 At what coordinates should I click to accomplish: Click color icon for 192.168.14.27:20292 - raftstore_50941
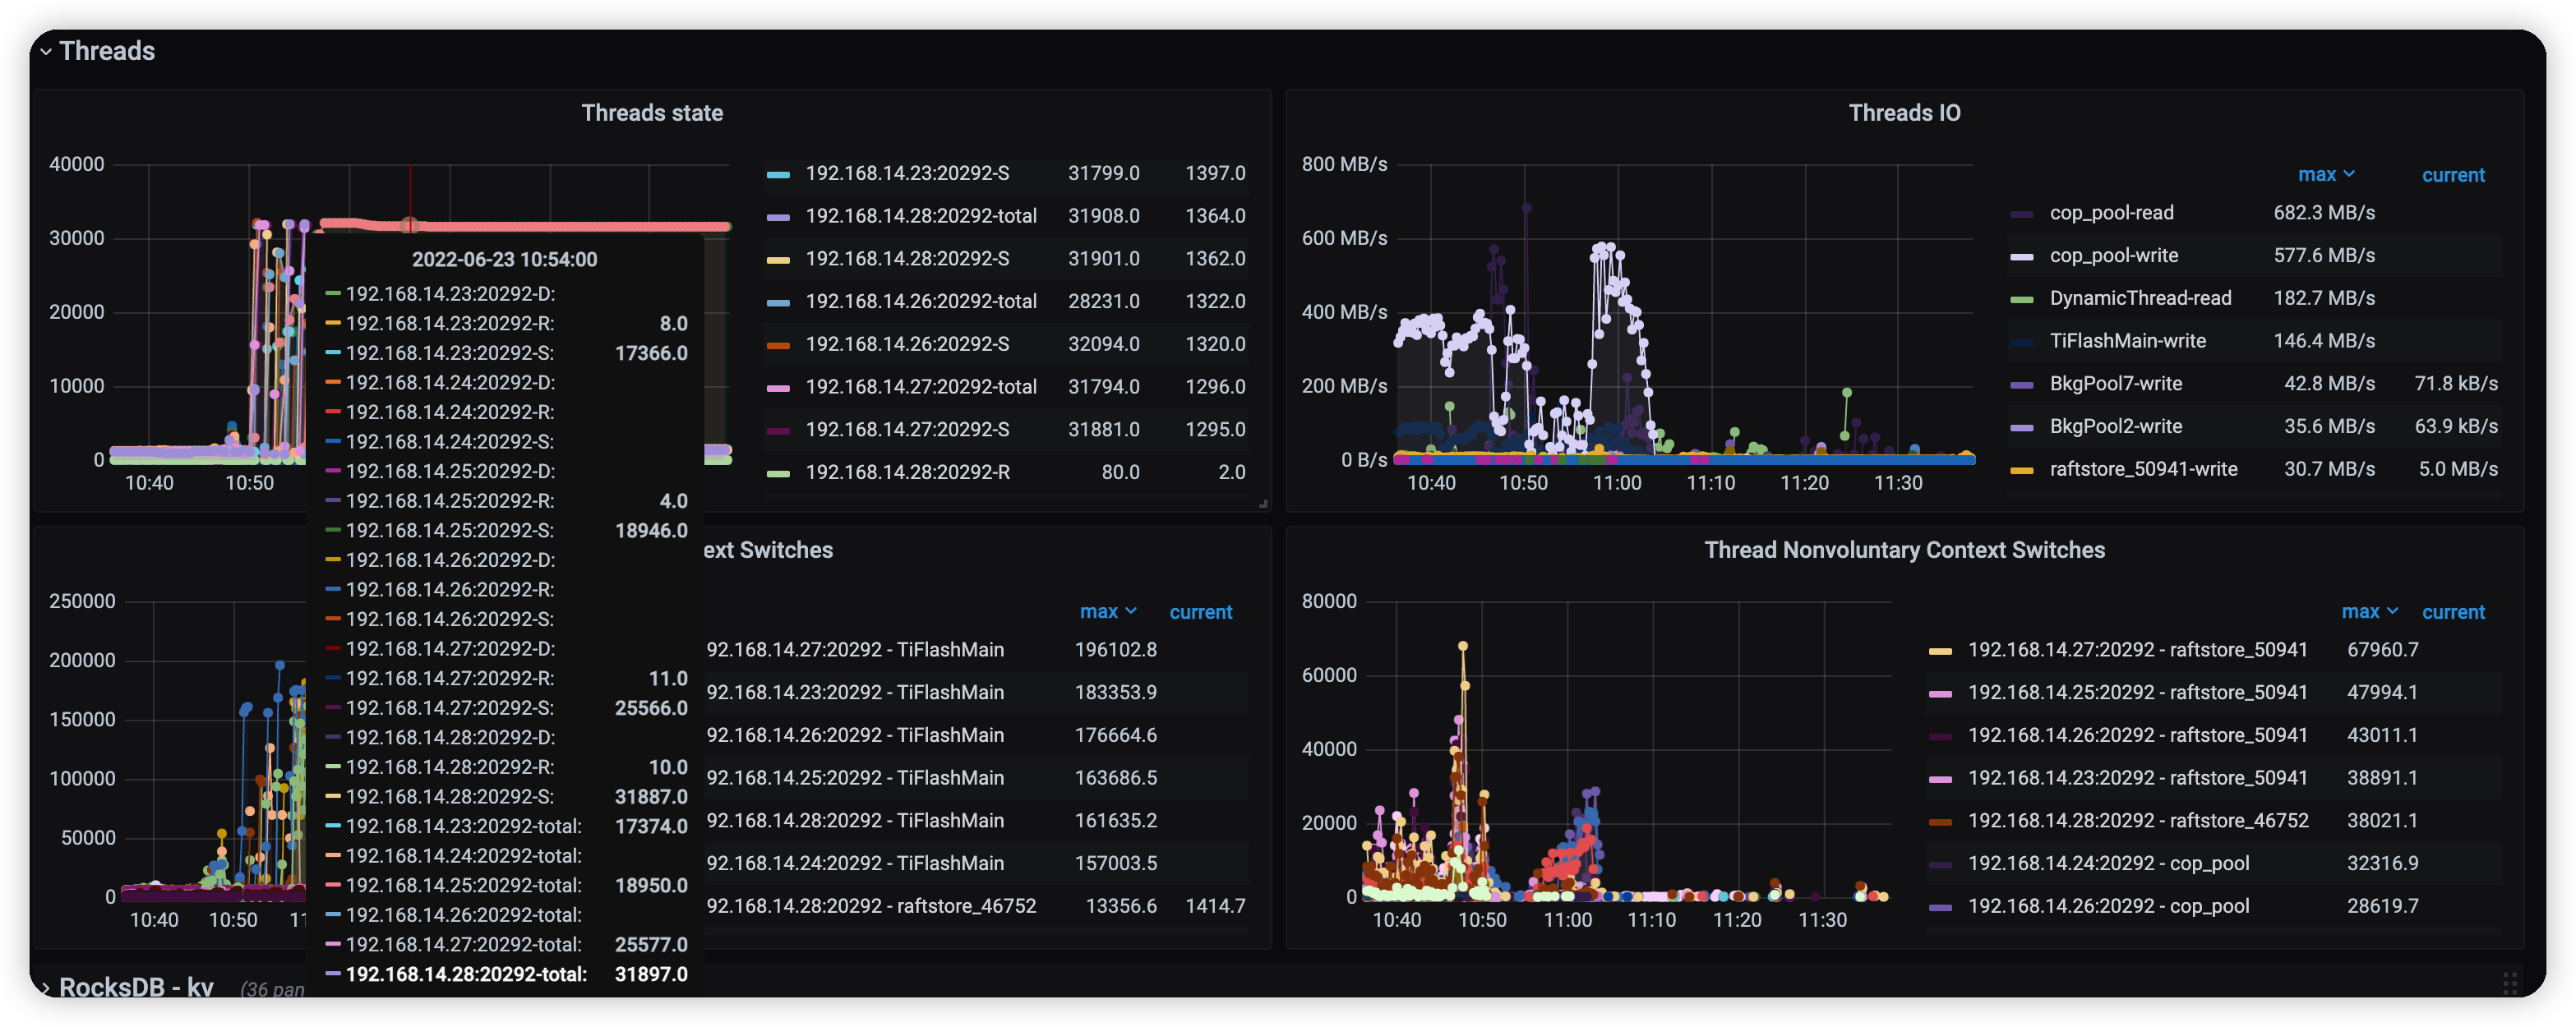coord(1940,651)
